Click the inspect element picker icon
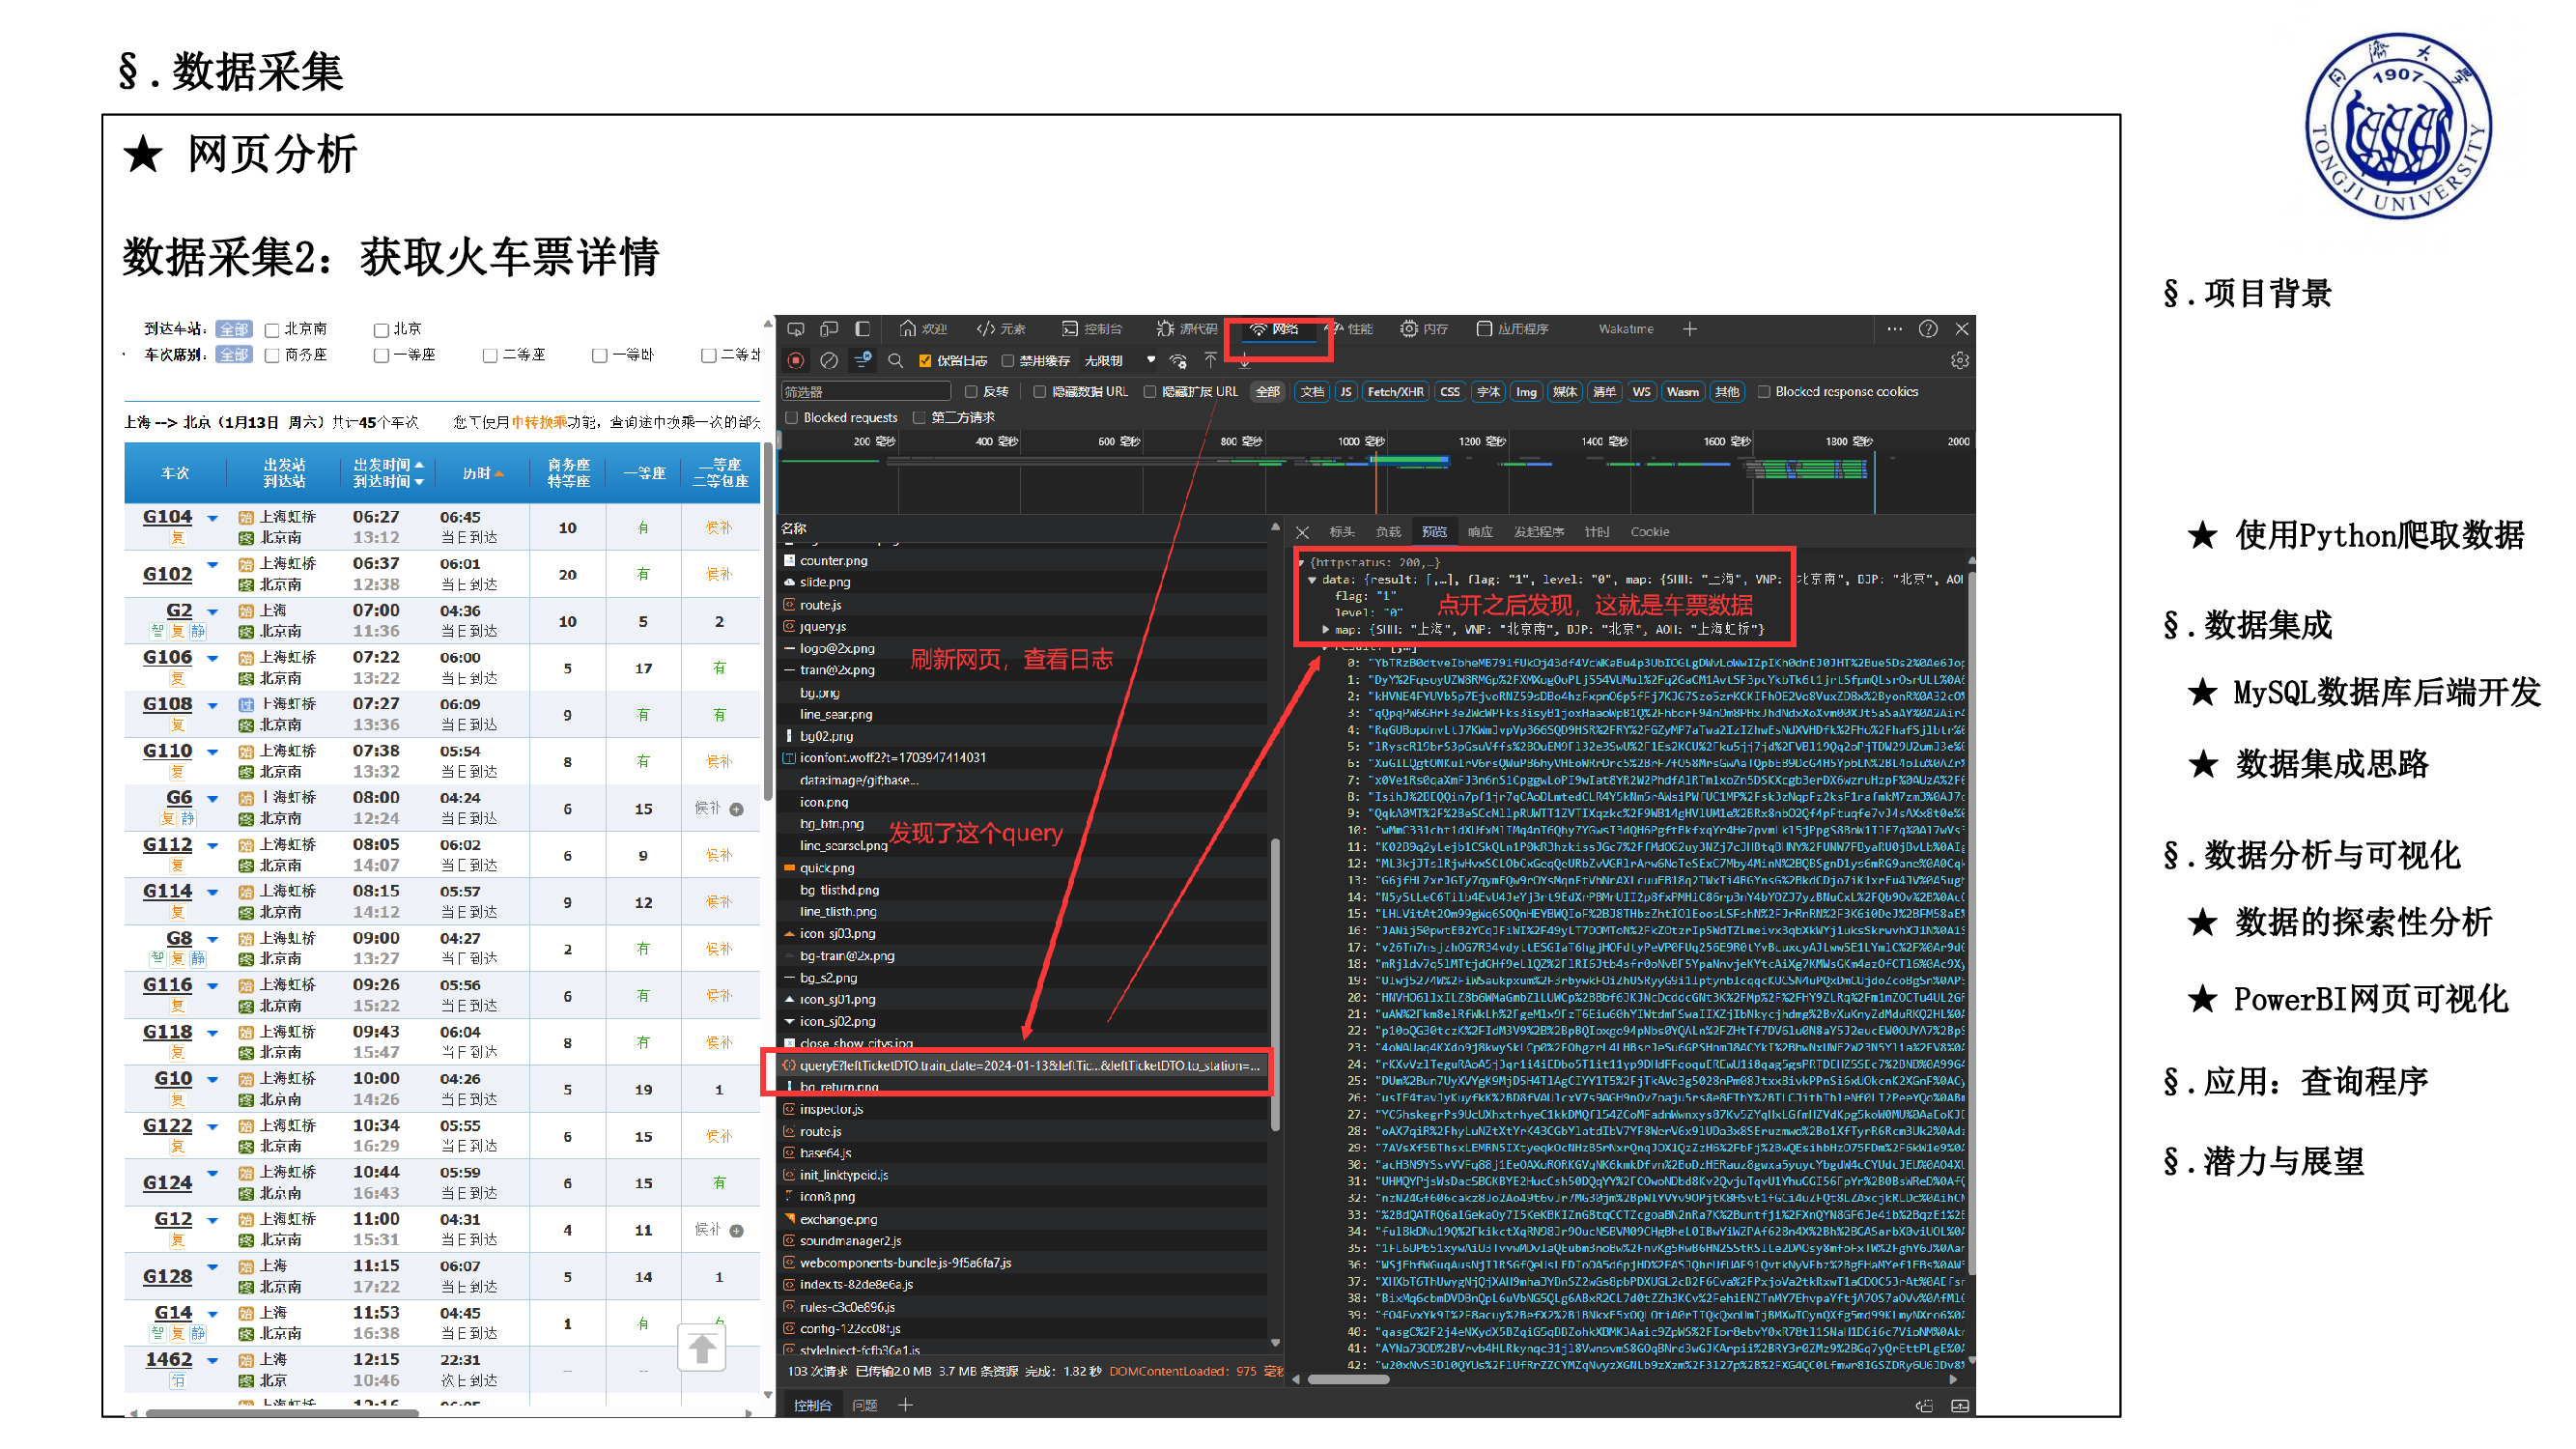The width and height of the screenshot is (2576, 1449). [x=796, y=329]
